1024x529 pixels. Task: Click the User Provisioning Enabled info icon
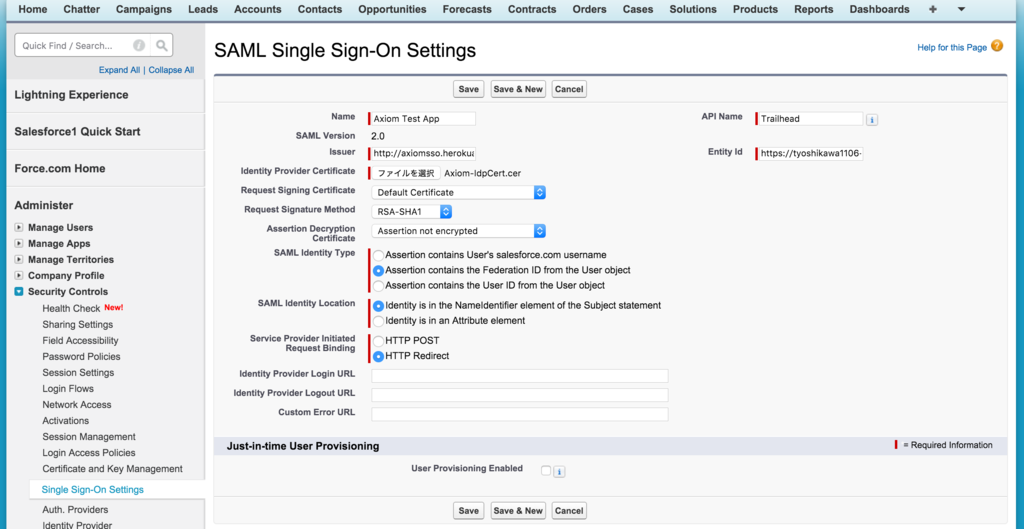pyautogui.click(x=559, y=472)
